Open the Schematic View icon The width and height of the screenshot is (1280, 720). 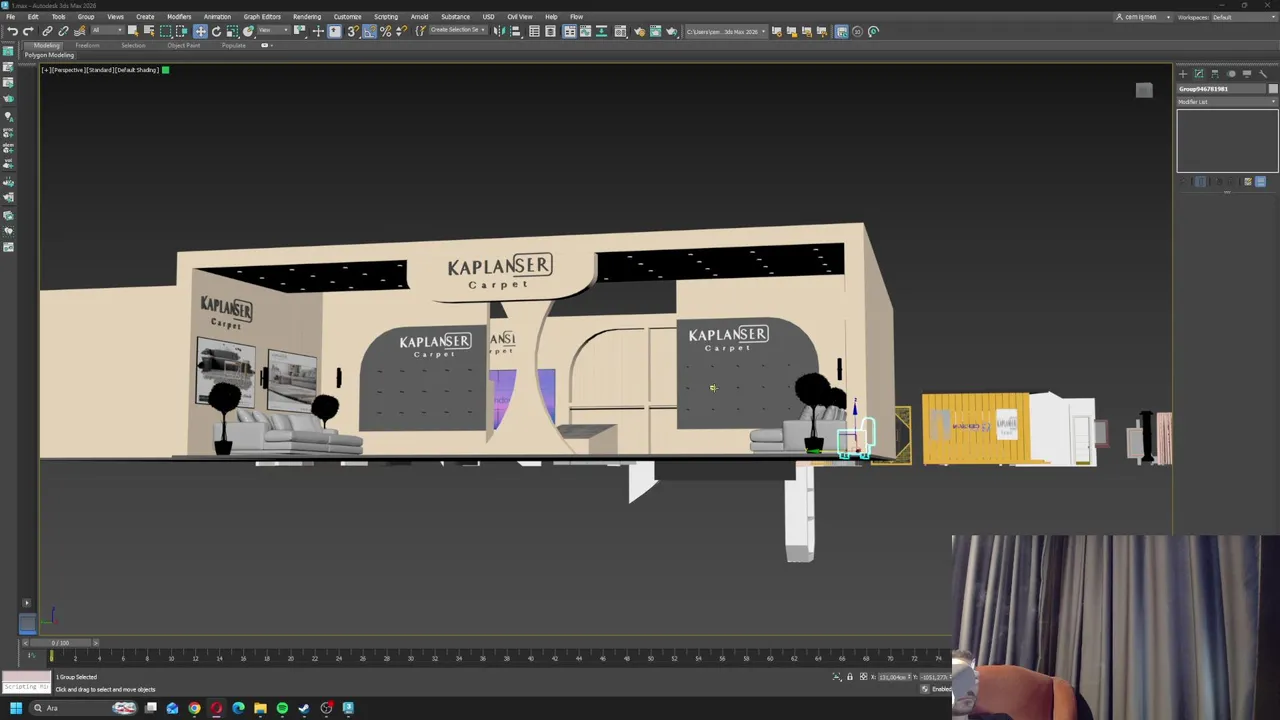click(601, 31)
